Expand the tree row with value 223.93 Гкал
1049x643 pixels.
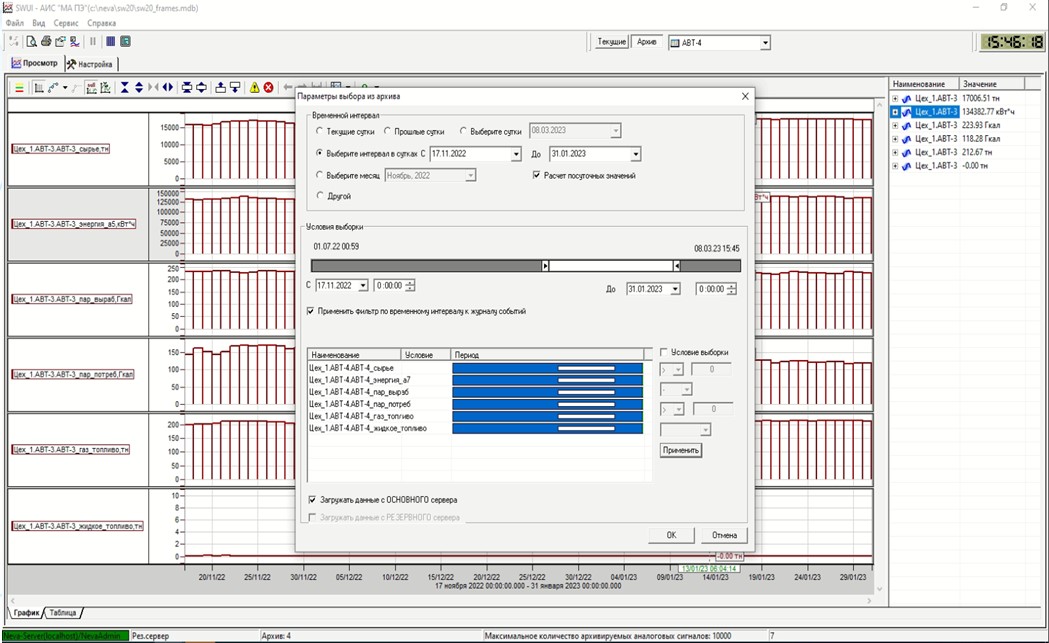click(895, 125)
